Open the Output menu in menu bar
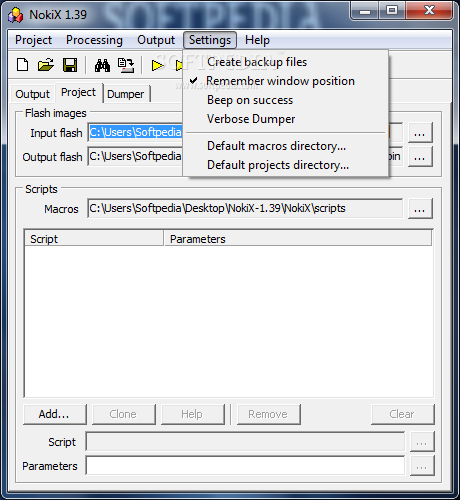This screenshot has height=500, width=460. (156, 40)
